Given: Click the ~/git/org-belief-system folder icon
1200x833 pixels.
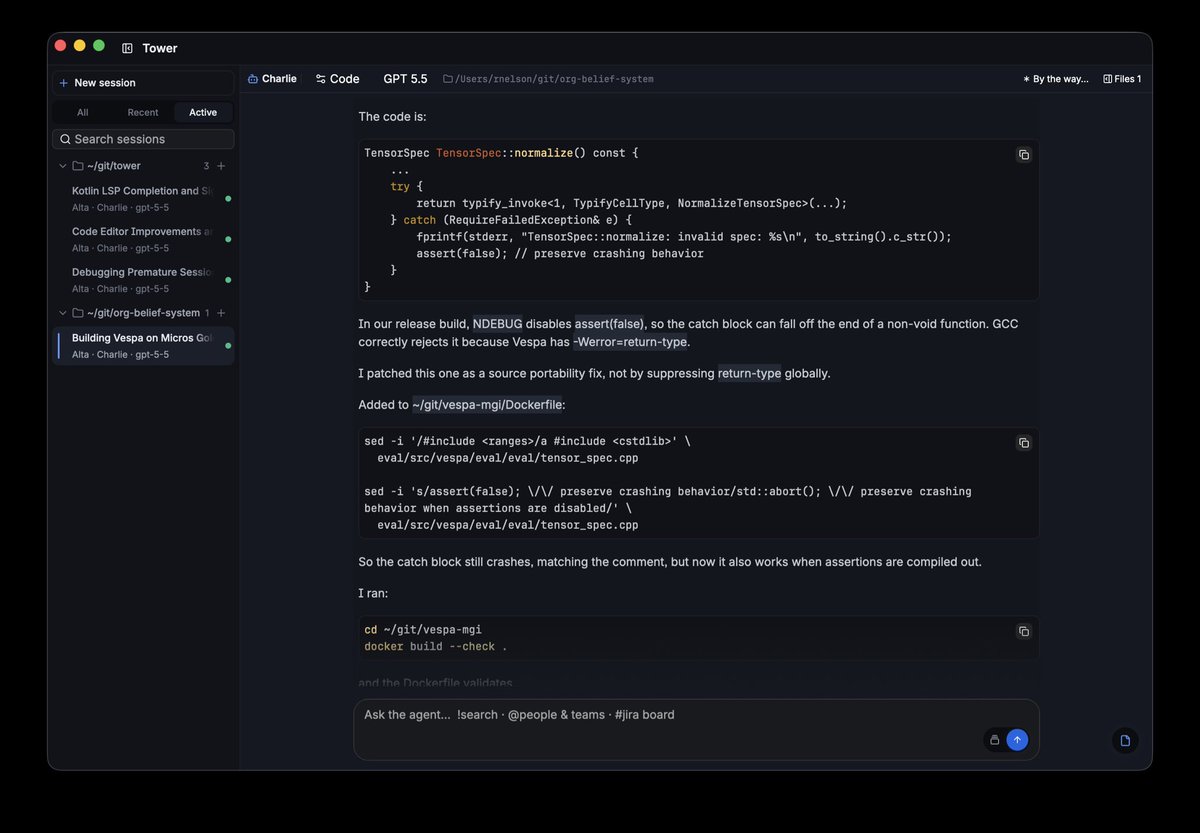Looking at the screenshot, I should point(77,313).
